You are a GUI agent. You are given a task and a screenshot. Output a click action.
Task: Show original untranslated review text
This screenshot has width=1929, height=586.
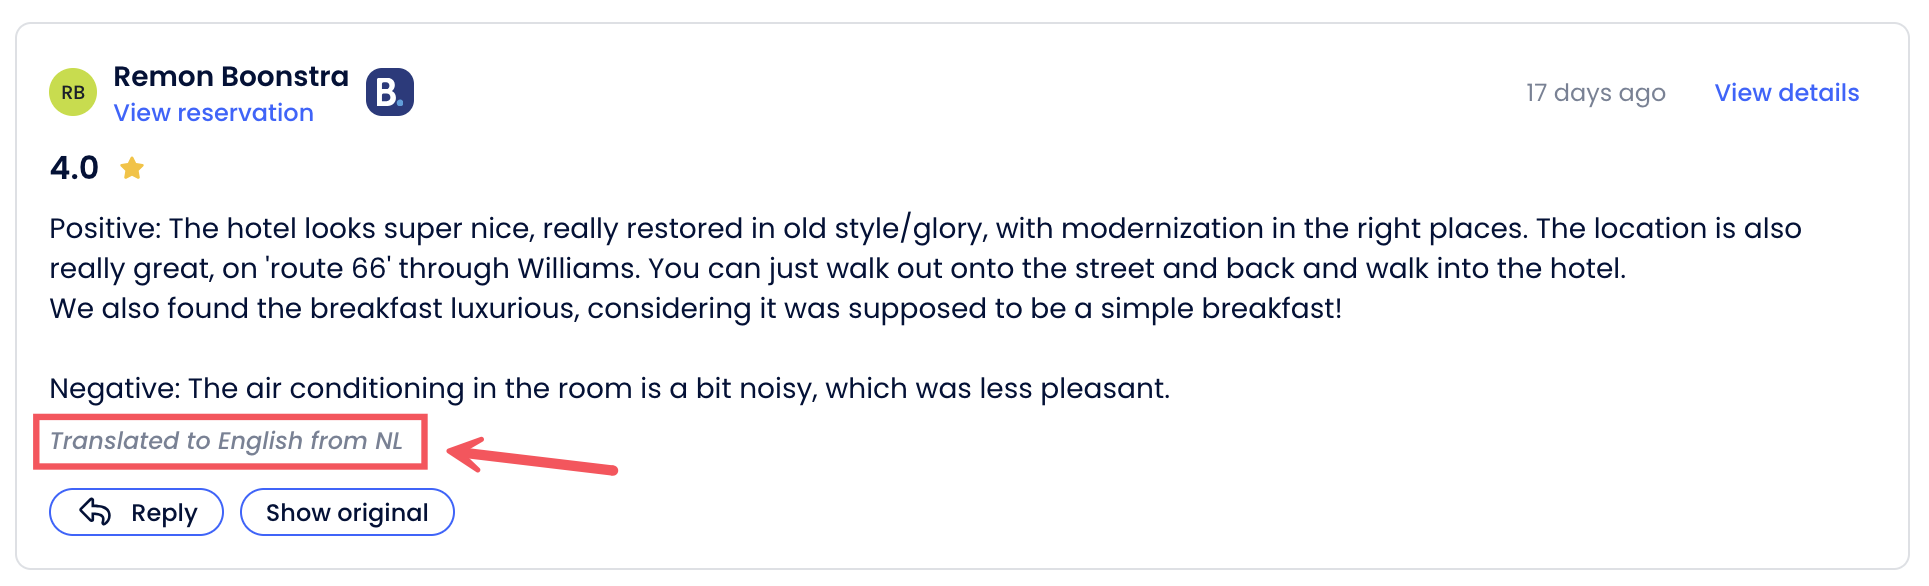pyautogui.click(x=347, y=513)
